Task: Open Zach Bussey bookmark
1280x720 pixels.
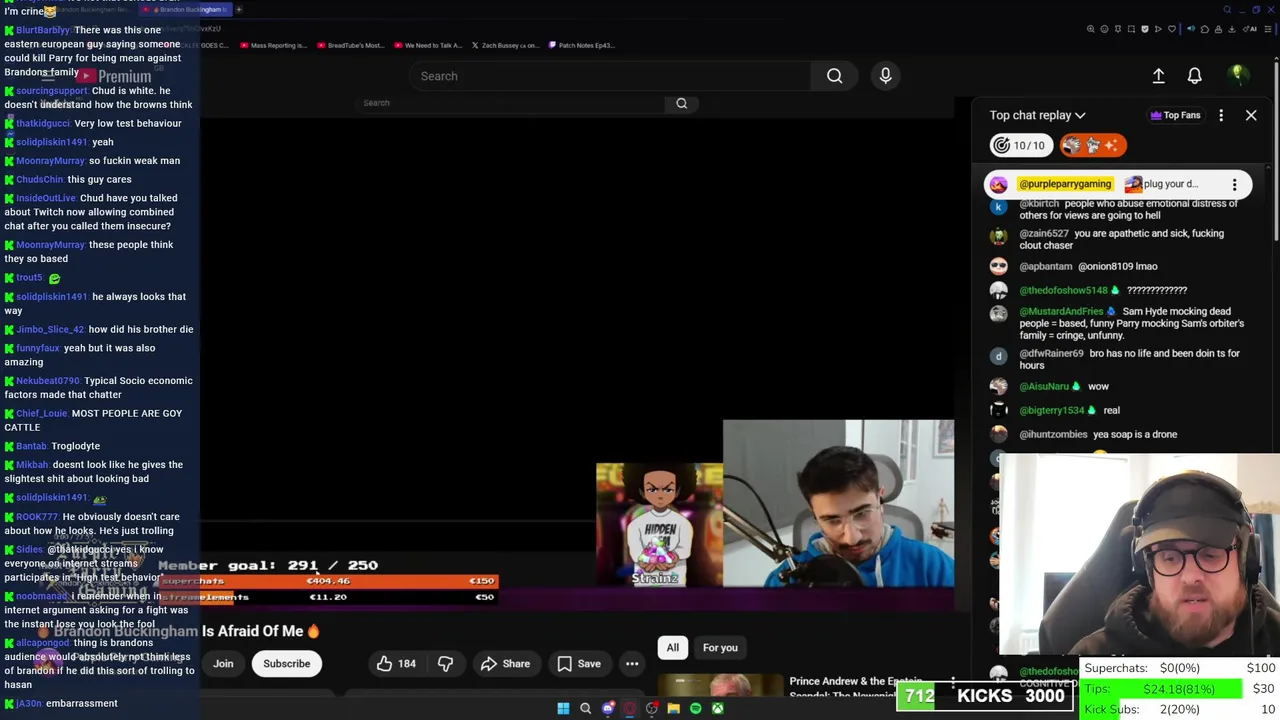Action: pyautogui.click(x=504, y=45)
